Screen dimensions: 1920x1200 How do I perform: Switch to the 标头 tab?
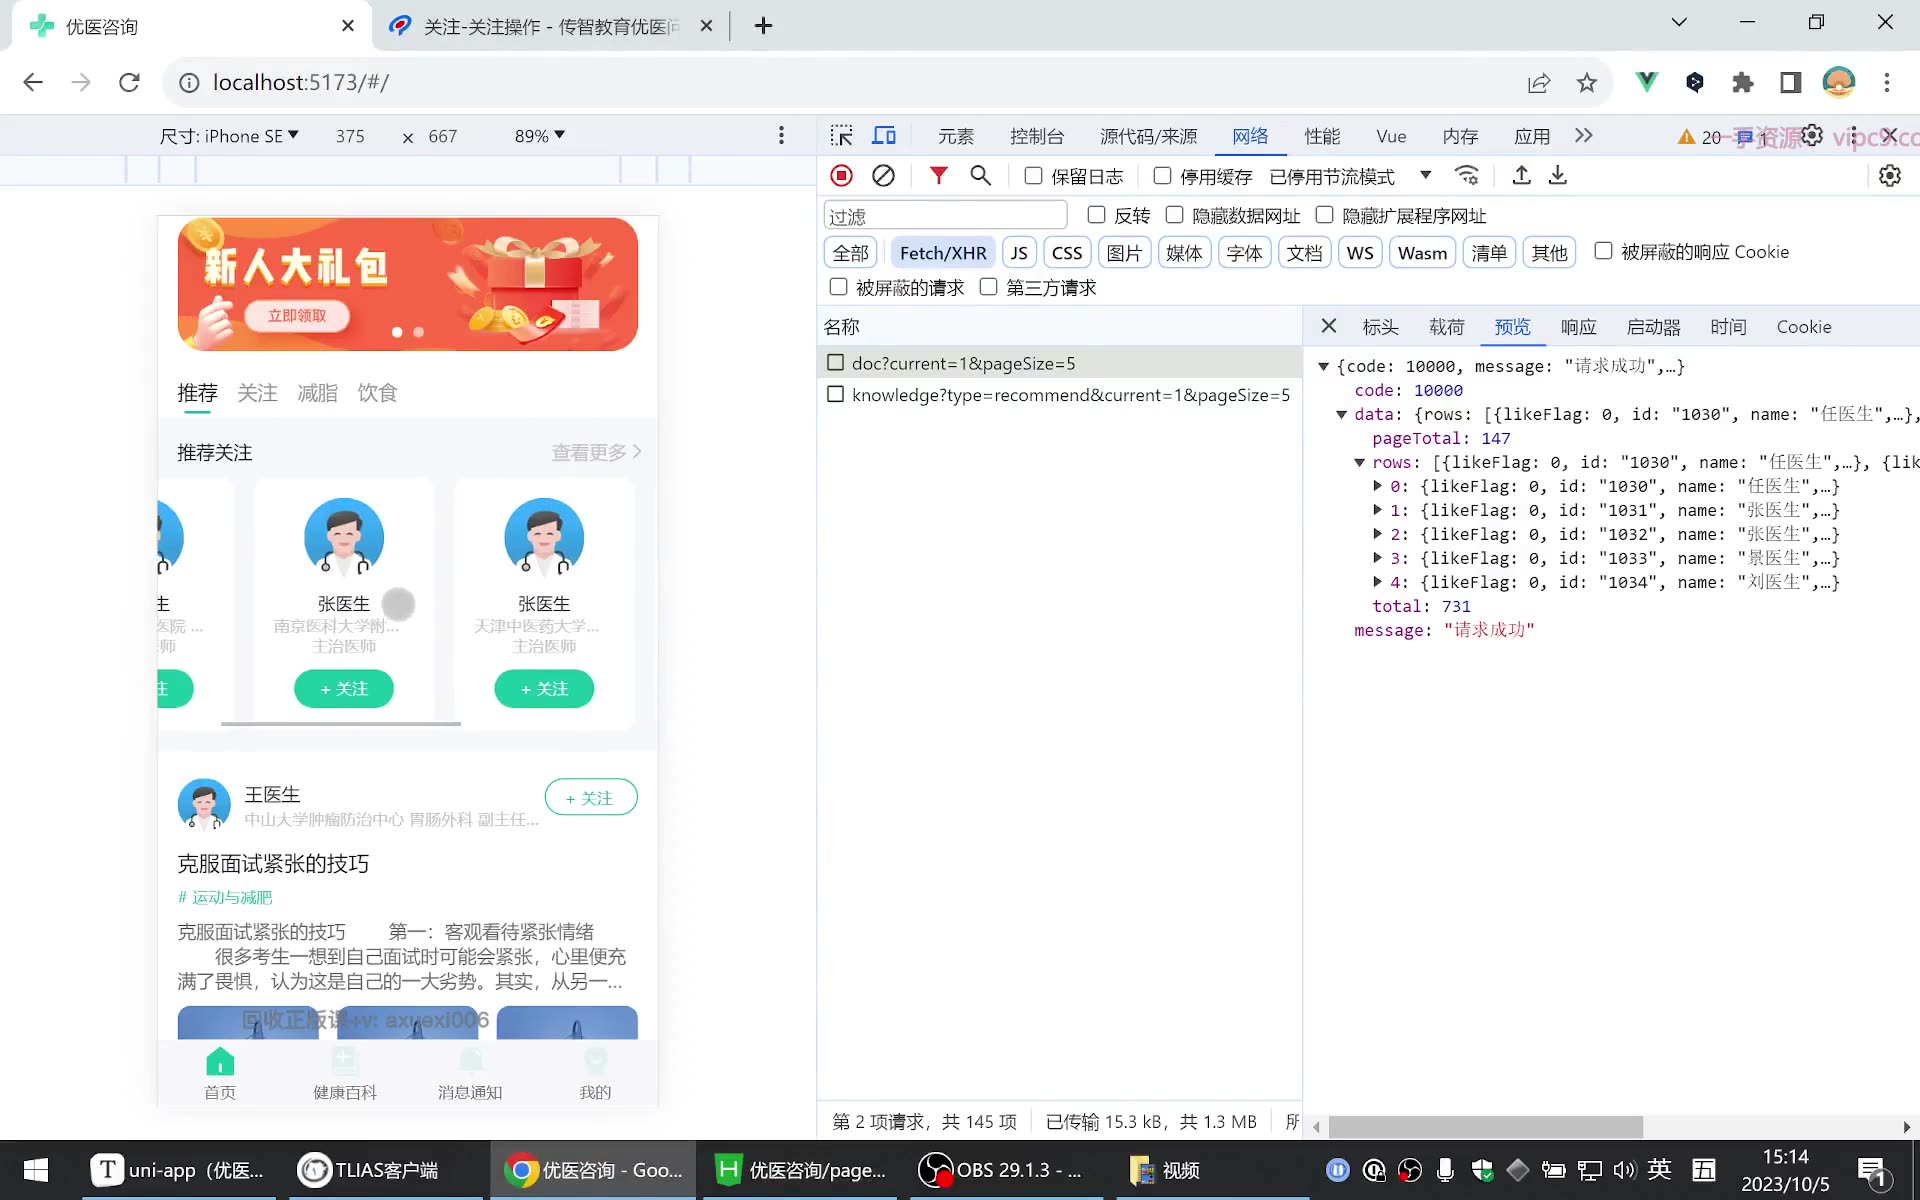point(1380,327)
